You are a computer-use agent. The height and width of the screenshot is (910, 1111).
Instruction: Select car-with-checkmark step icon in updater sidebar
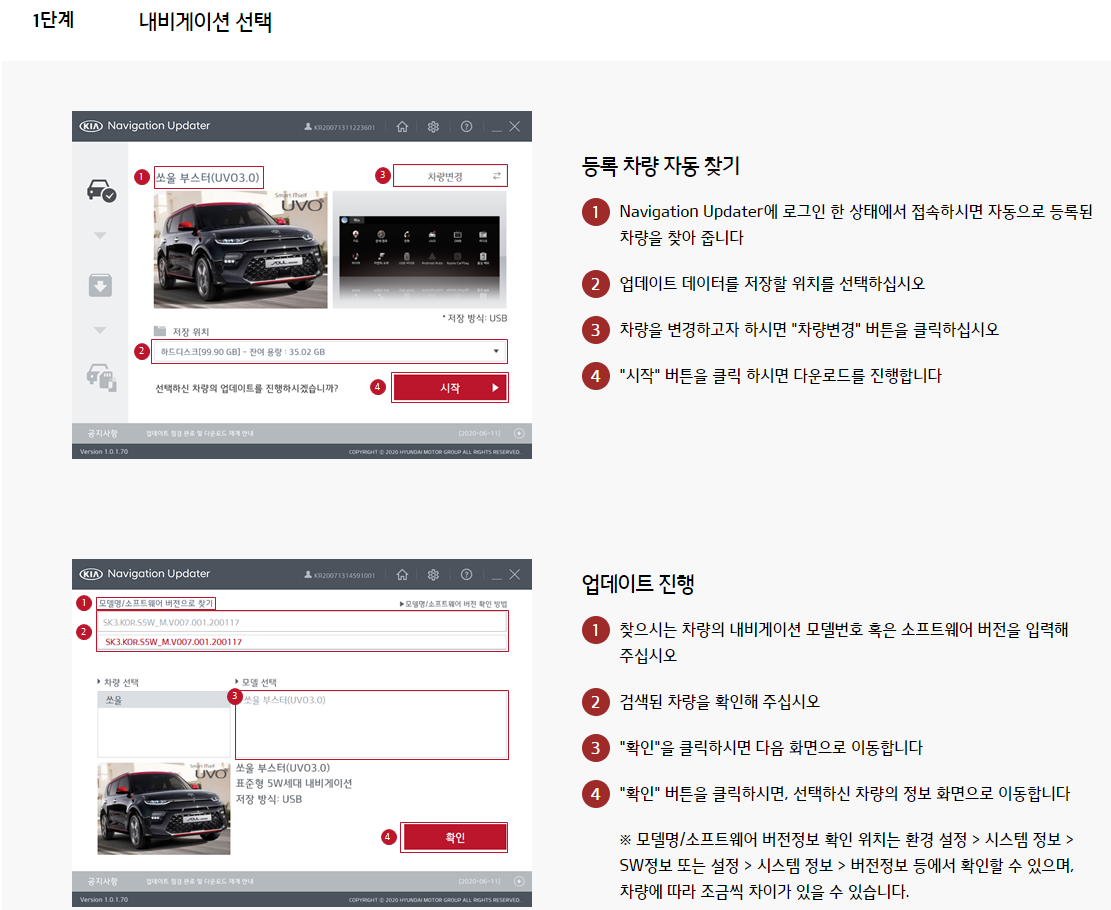pos(101,190)
